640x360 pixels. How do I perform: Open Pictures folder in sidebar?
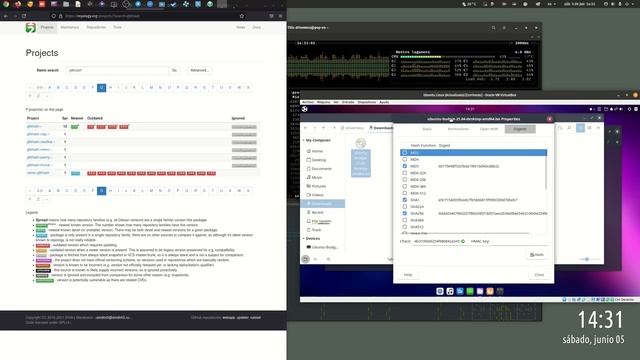click(x=318, y=186)
